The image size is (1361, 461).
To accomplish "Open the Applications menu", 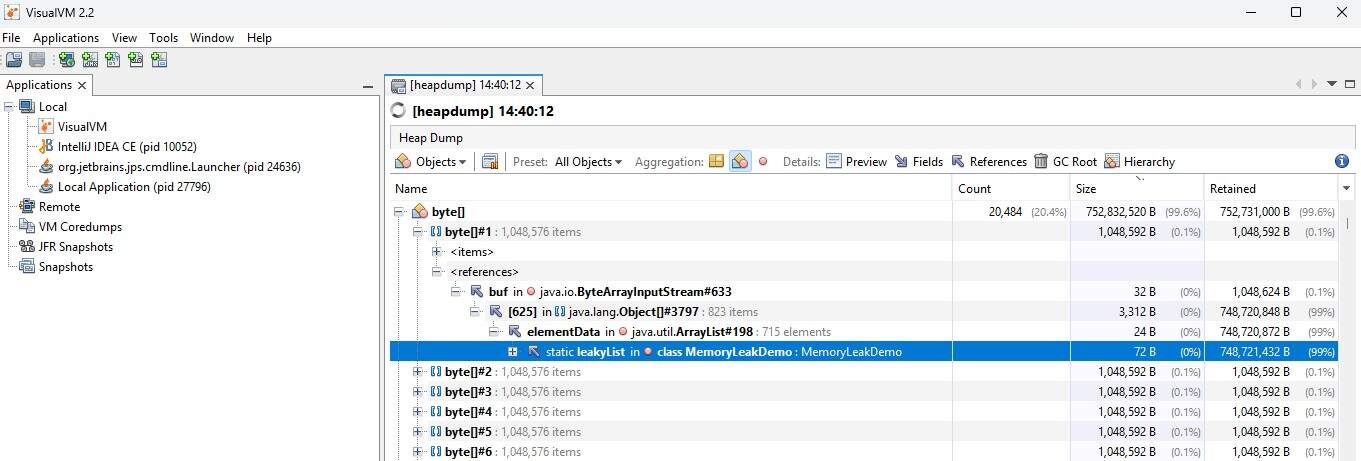I will coord(66,37).
